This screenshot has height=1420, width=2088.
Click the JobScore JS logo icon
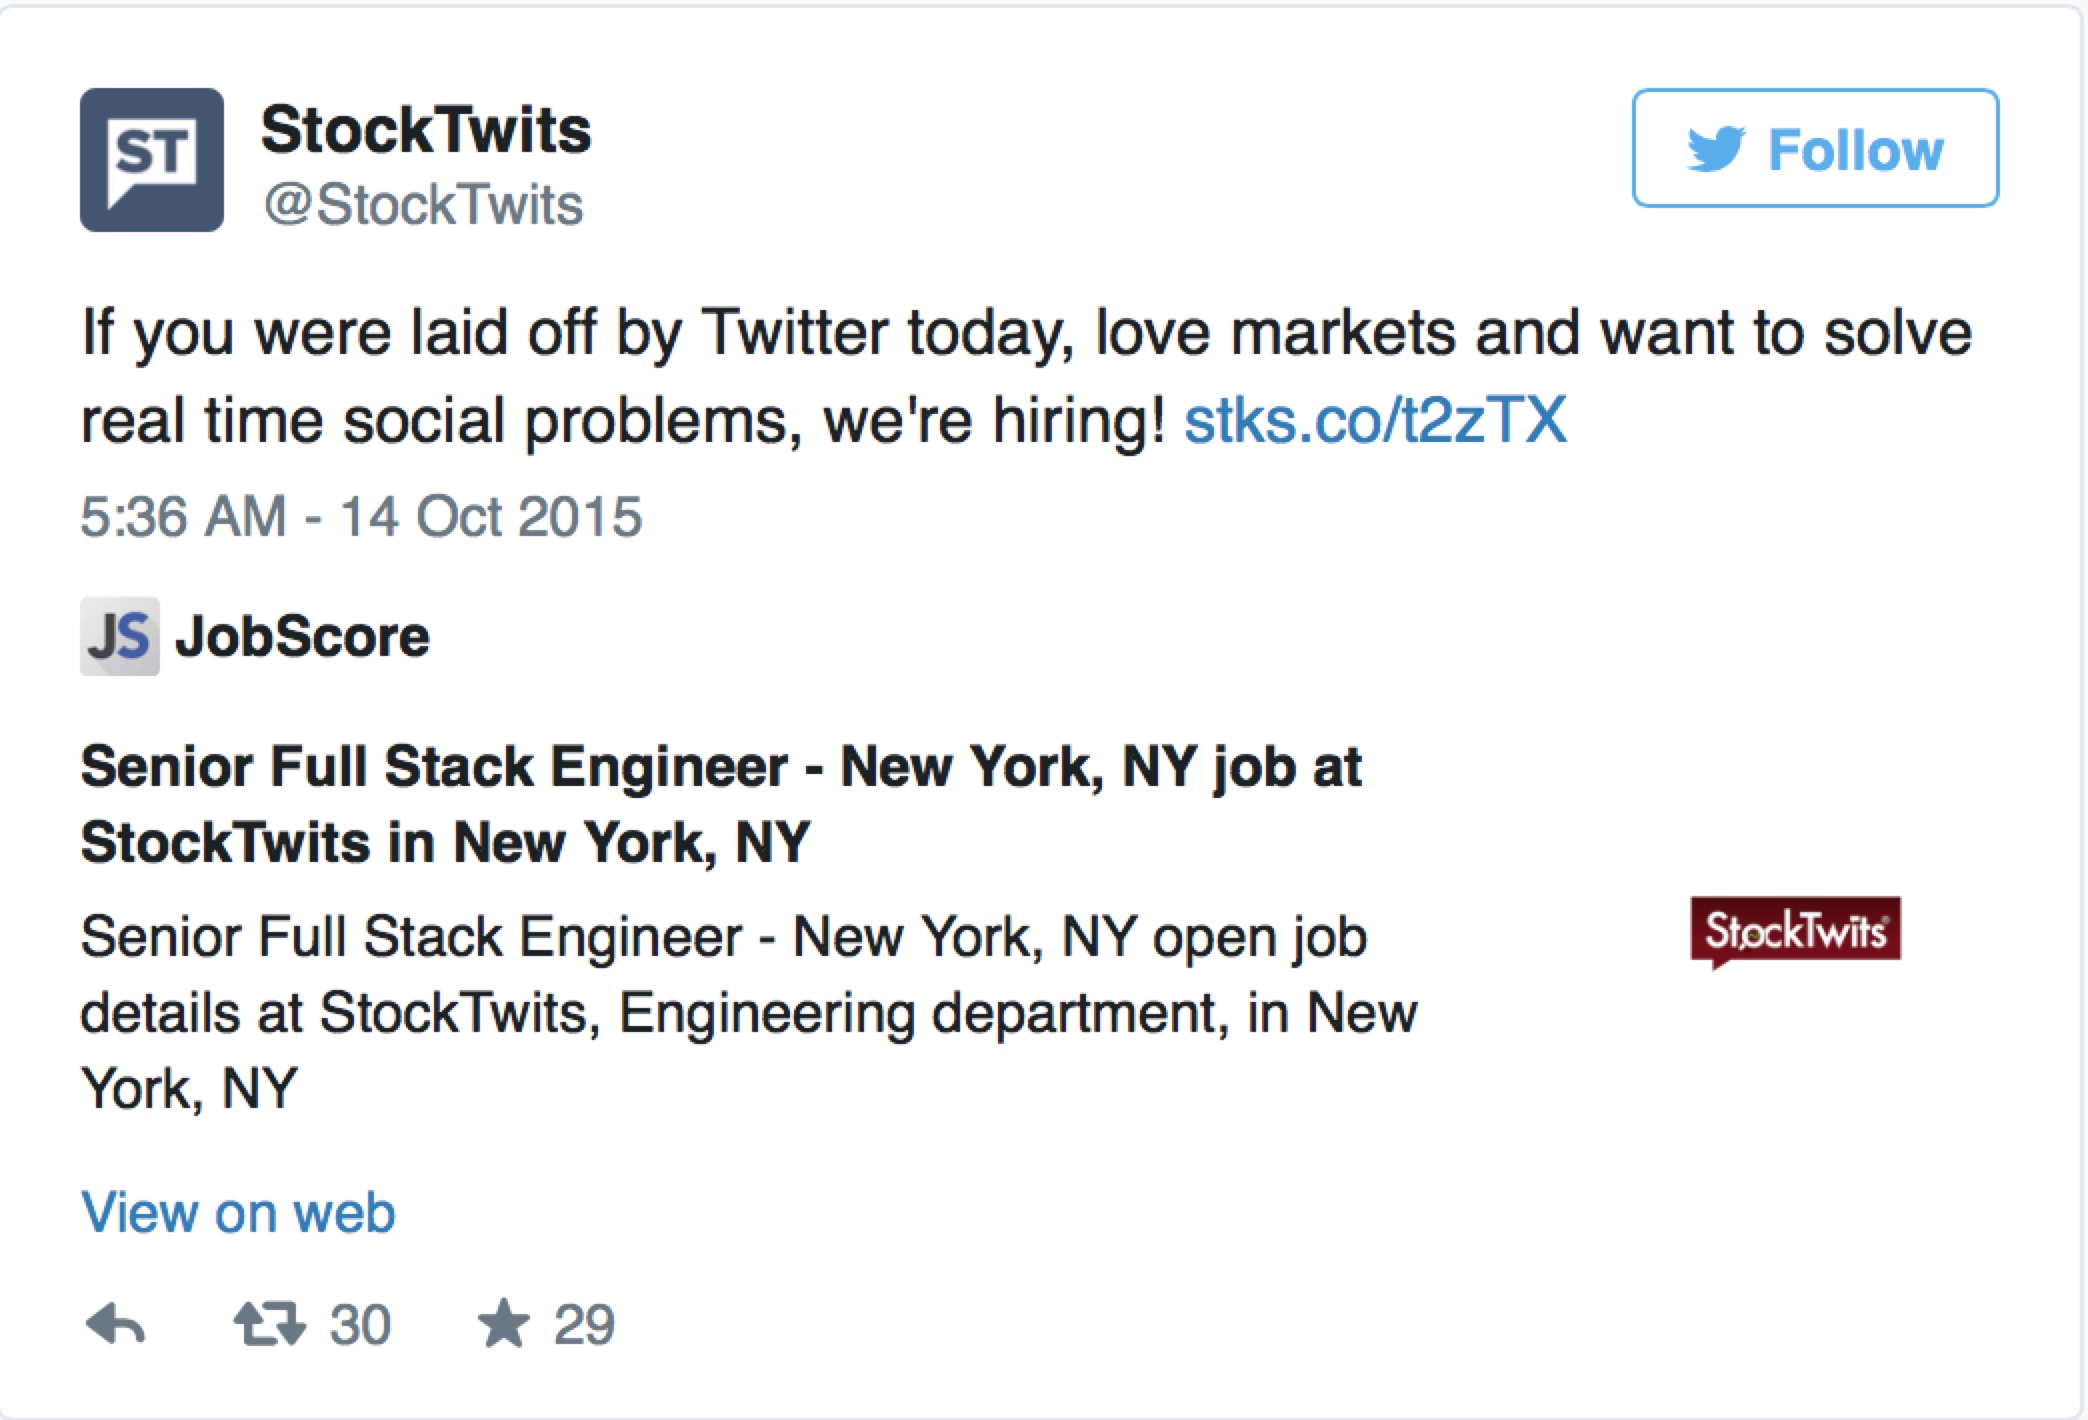[120, 636]
